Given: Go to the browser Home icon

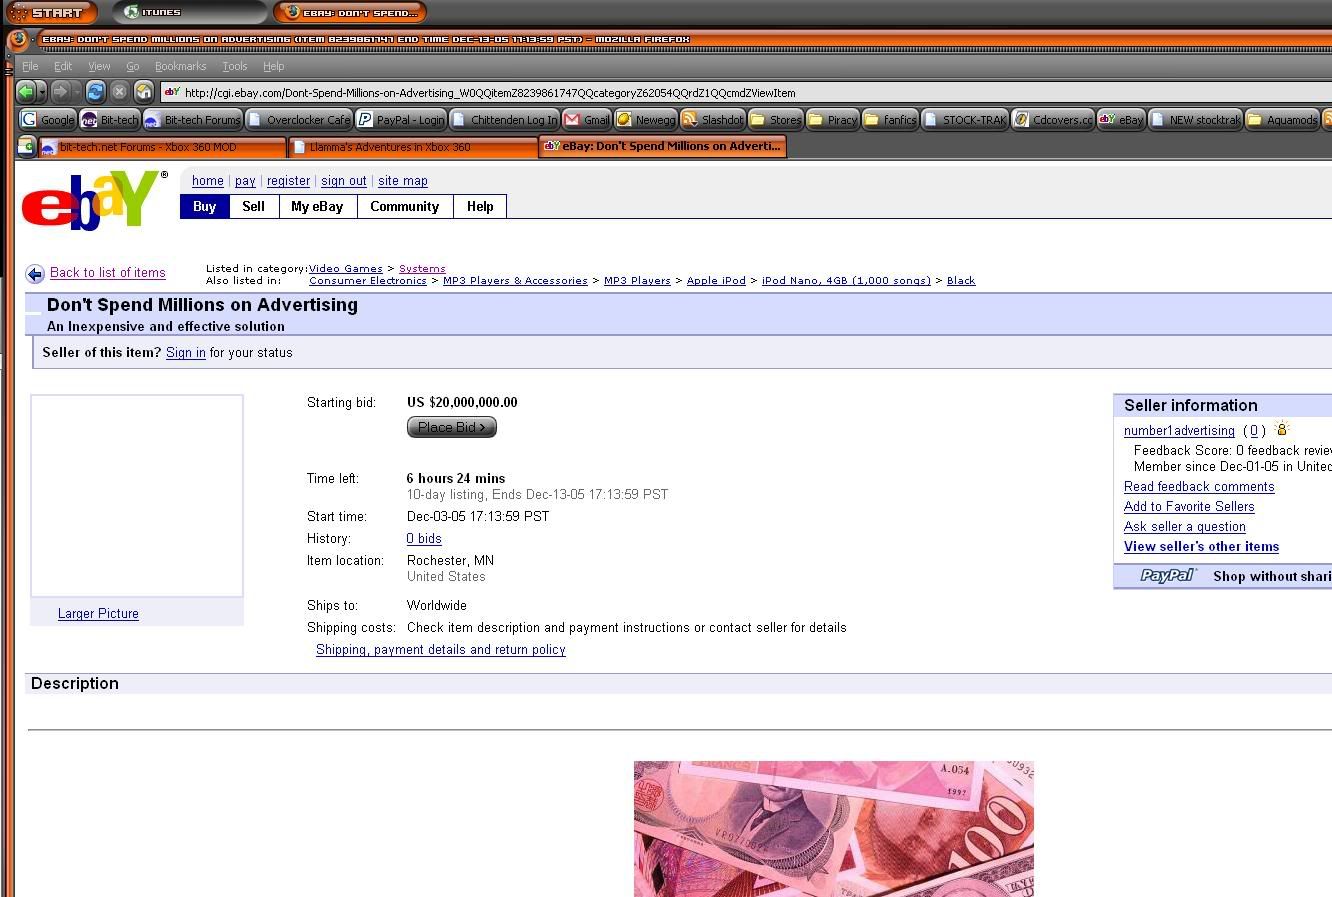Looking at the screenshot, I should tap(144, 92).
